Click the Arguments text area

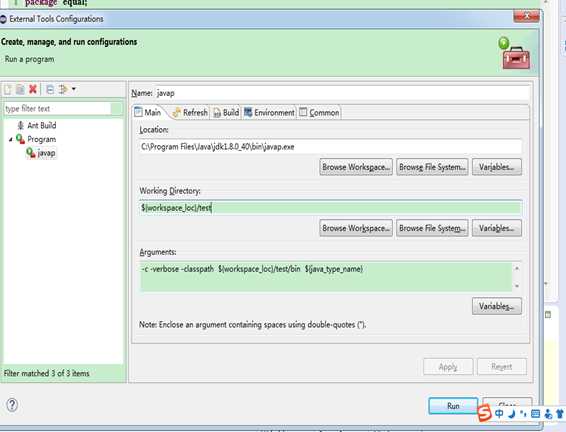(326, 276)
